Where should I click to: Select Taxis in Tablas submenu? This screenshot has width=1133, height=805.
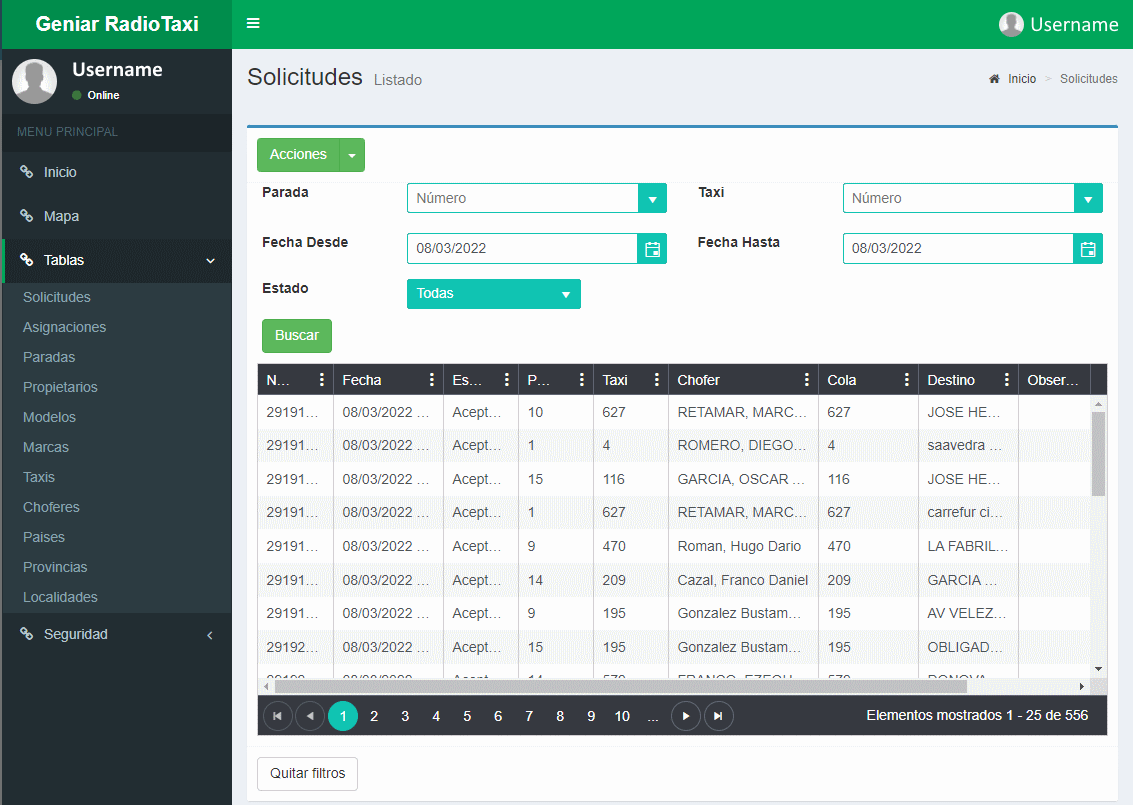[x=38, y=477]
